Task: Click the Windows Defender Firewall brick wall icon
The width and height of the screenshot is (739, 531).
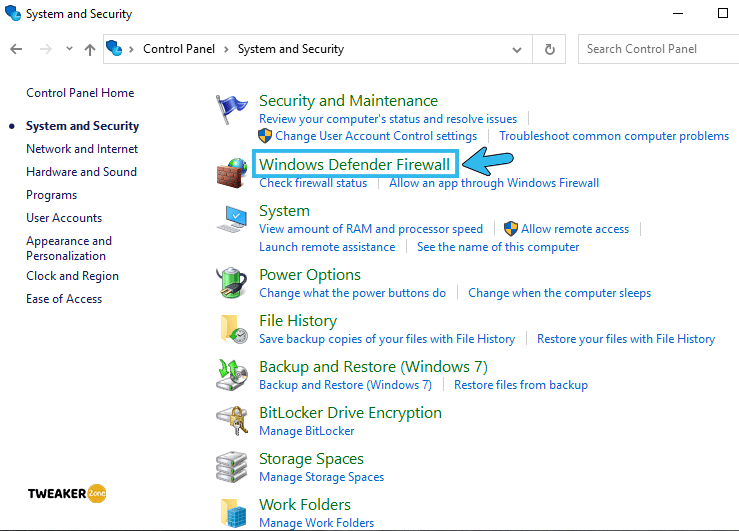Action: pos(231,173)
